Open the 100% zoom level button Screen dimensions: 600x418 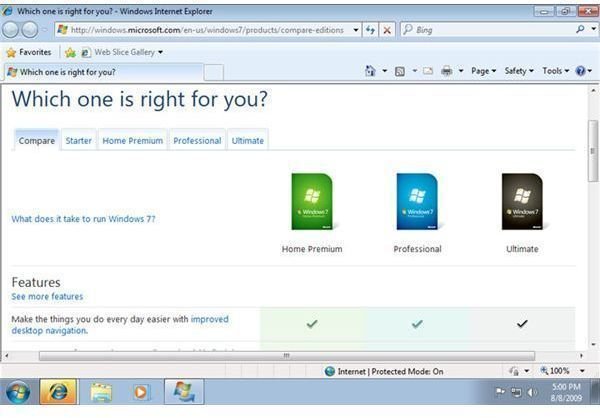tap(555, 371)
